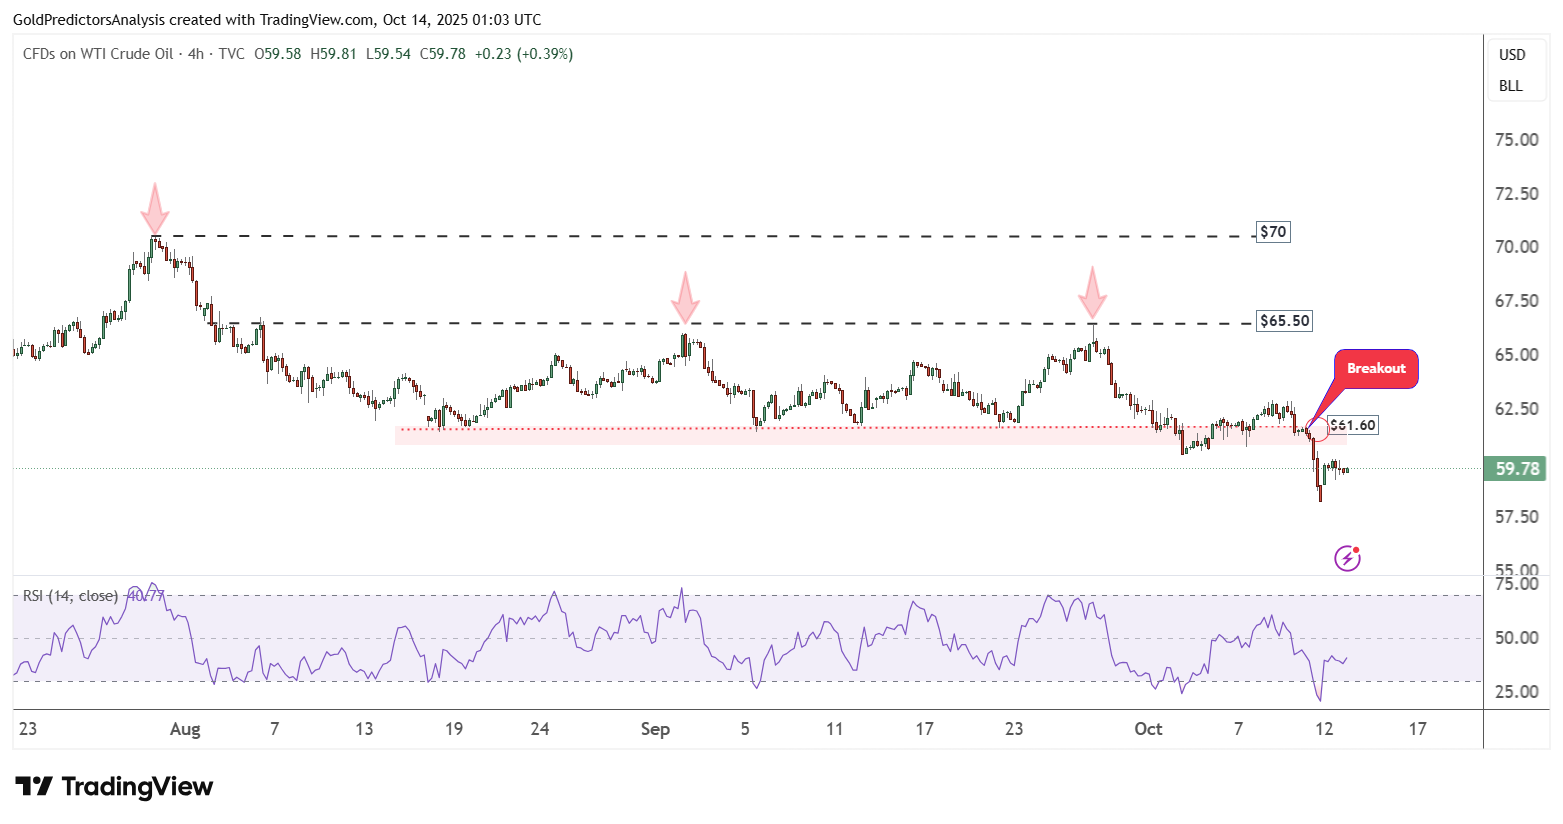The width and height of the screenshot is (1563, 824).
Task: Click the red arrow above the late-September high
Action: (1092, 292)
